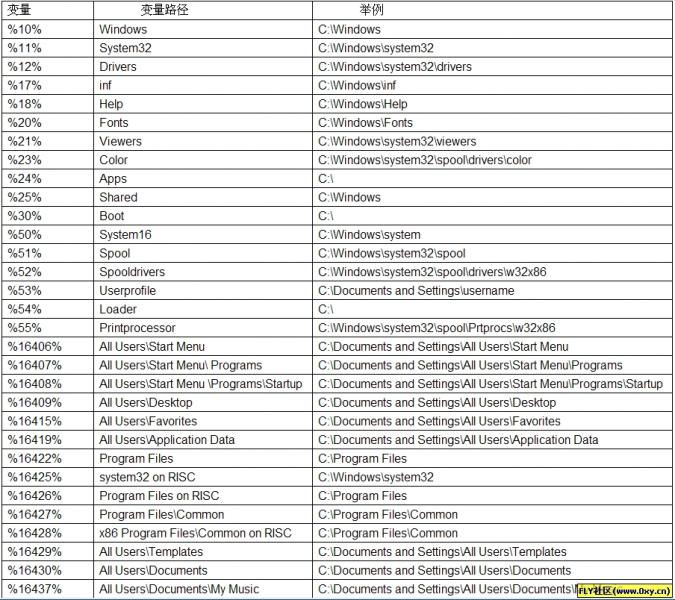Click the Shared path cell
This screenshot has width=675, height=600.
(x=203, y=197)
